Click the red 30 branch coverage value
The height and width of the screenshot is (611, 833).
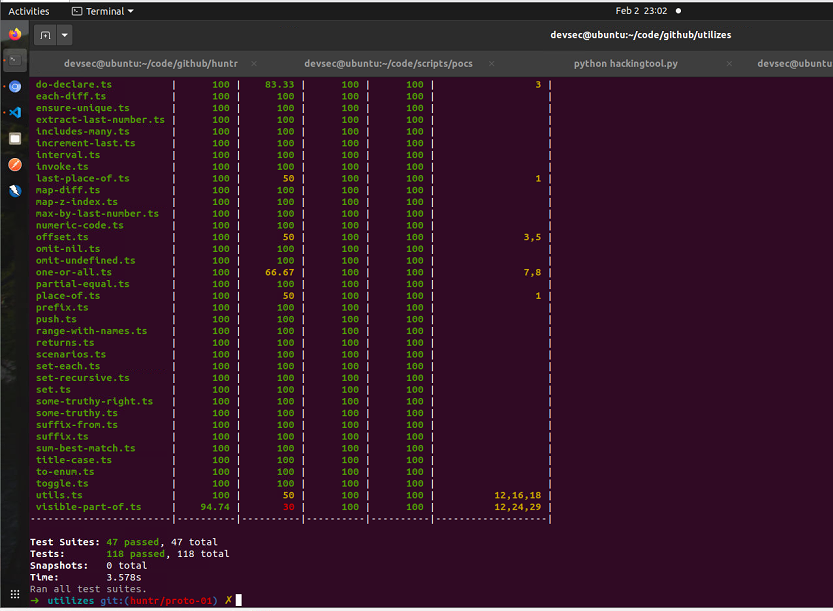288,507
